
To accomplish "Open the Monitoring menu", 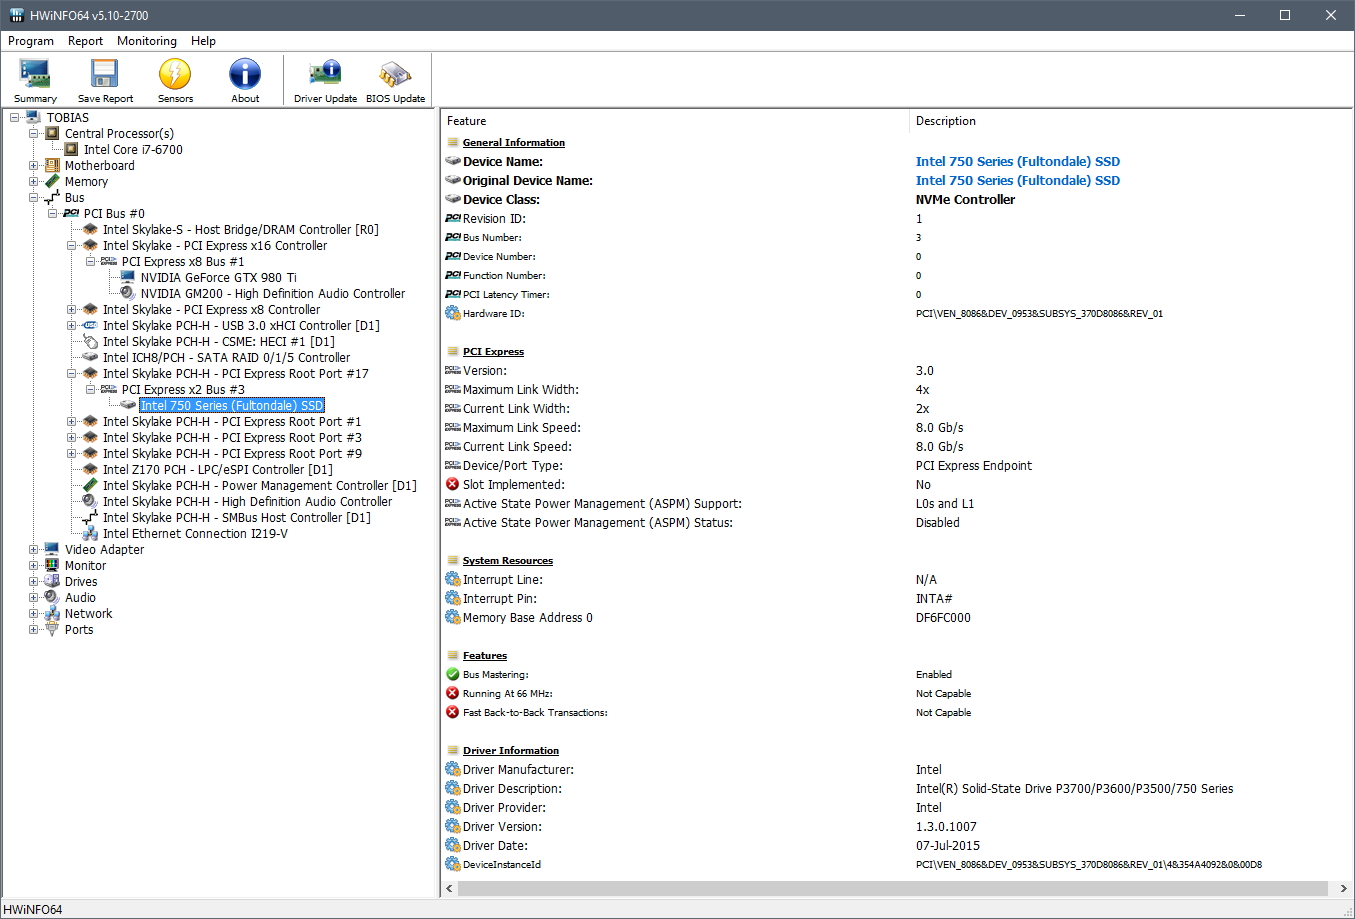I will tap(147, 41).
